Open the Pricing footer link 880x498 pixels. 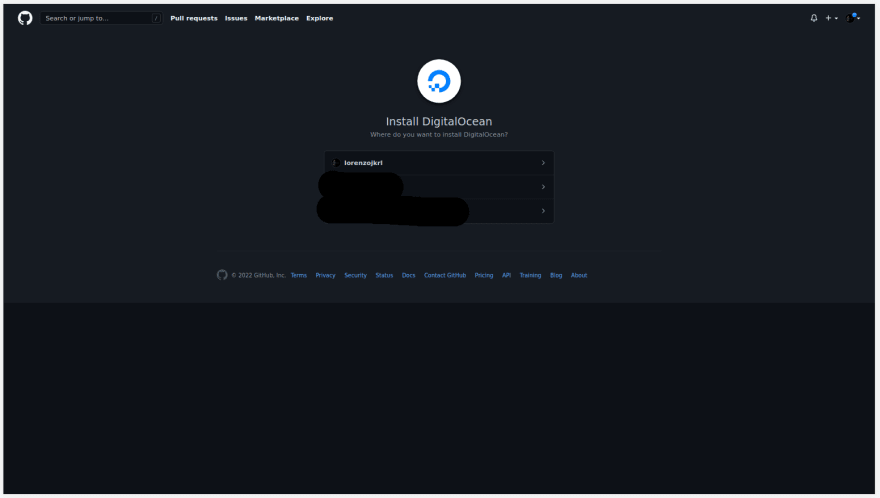[x=484, y=276]
